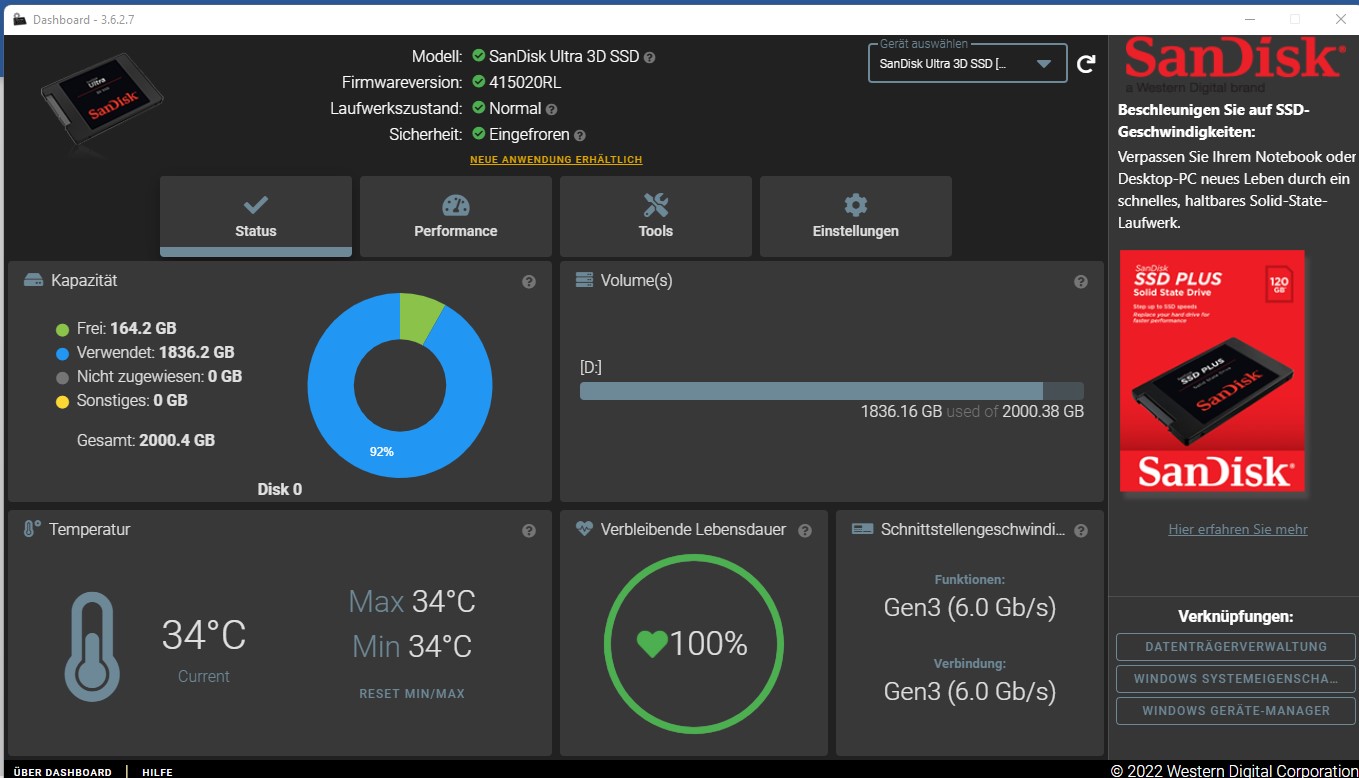This screenshot has height=778, width=1359.
Task: Click the heart life remaining icon
Action: [652, 644]
